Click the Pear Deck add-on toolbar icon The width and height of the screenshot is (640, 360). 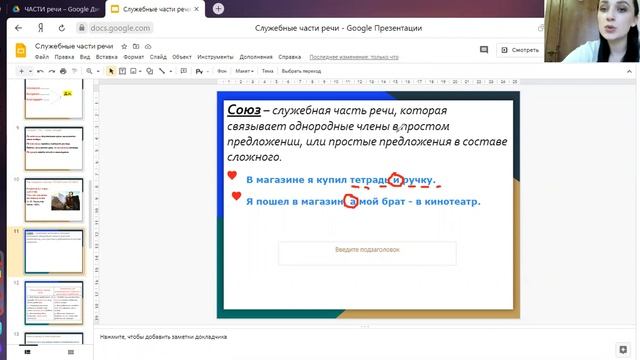click(x=199, y=71)
